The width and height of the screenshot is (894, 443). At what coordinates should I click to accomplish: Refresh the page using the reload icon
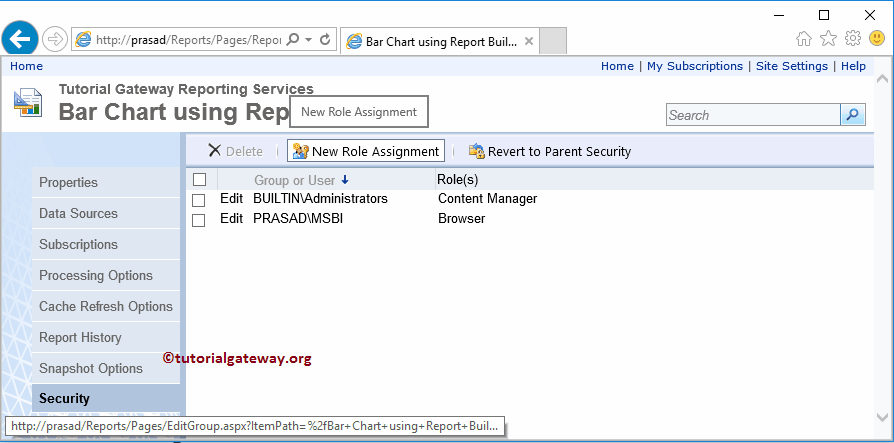click(325, 39)
